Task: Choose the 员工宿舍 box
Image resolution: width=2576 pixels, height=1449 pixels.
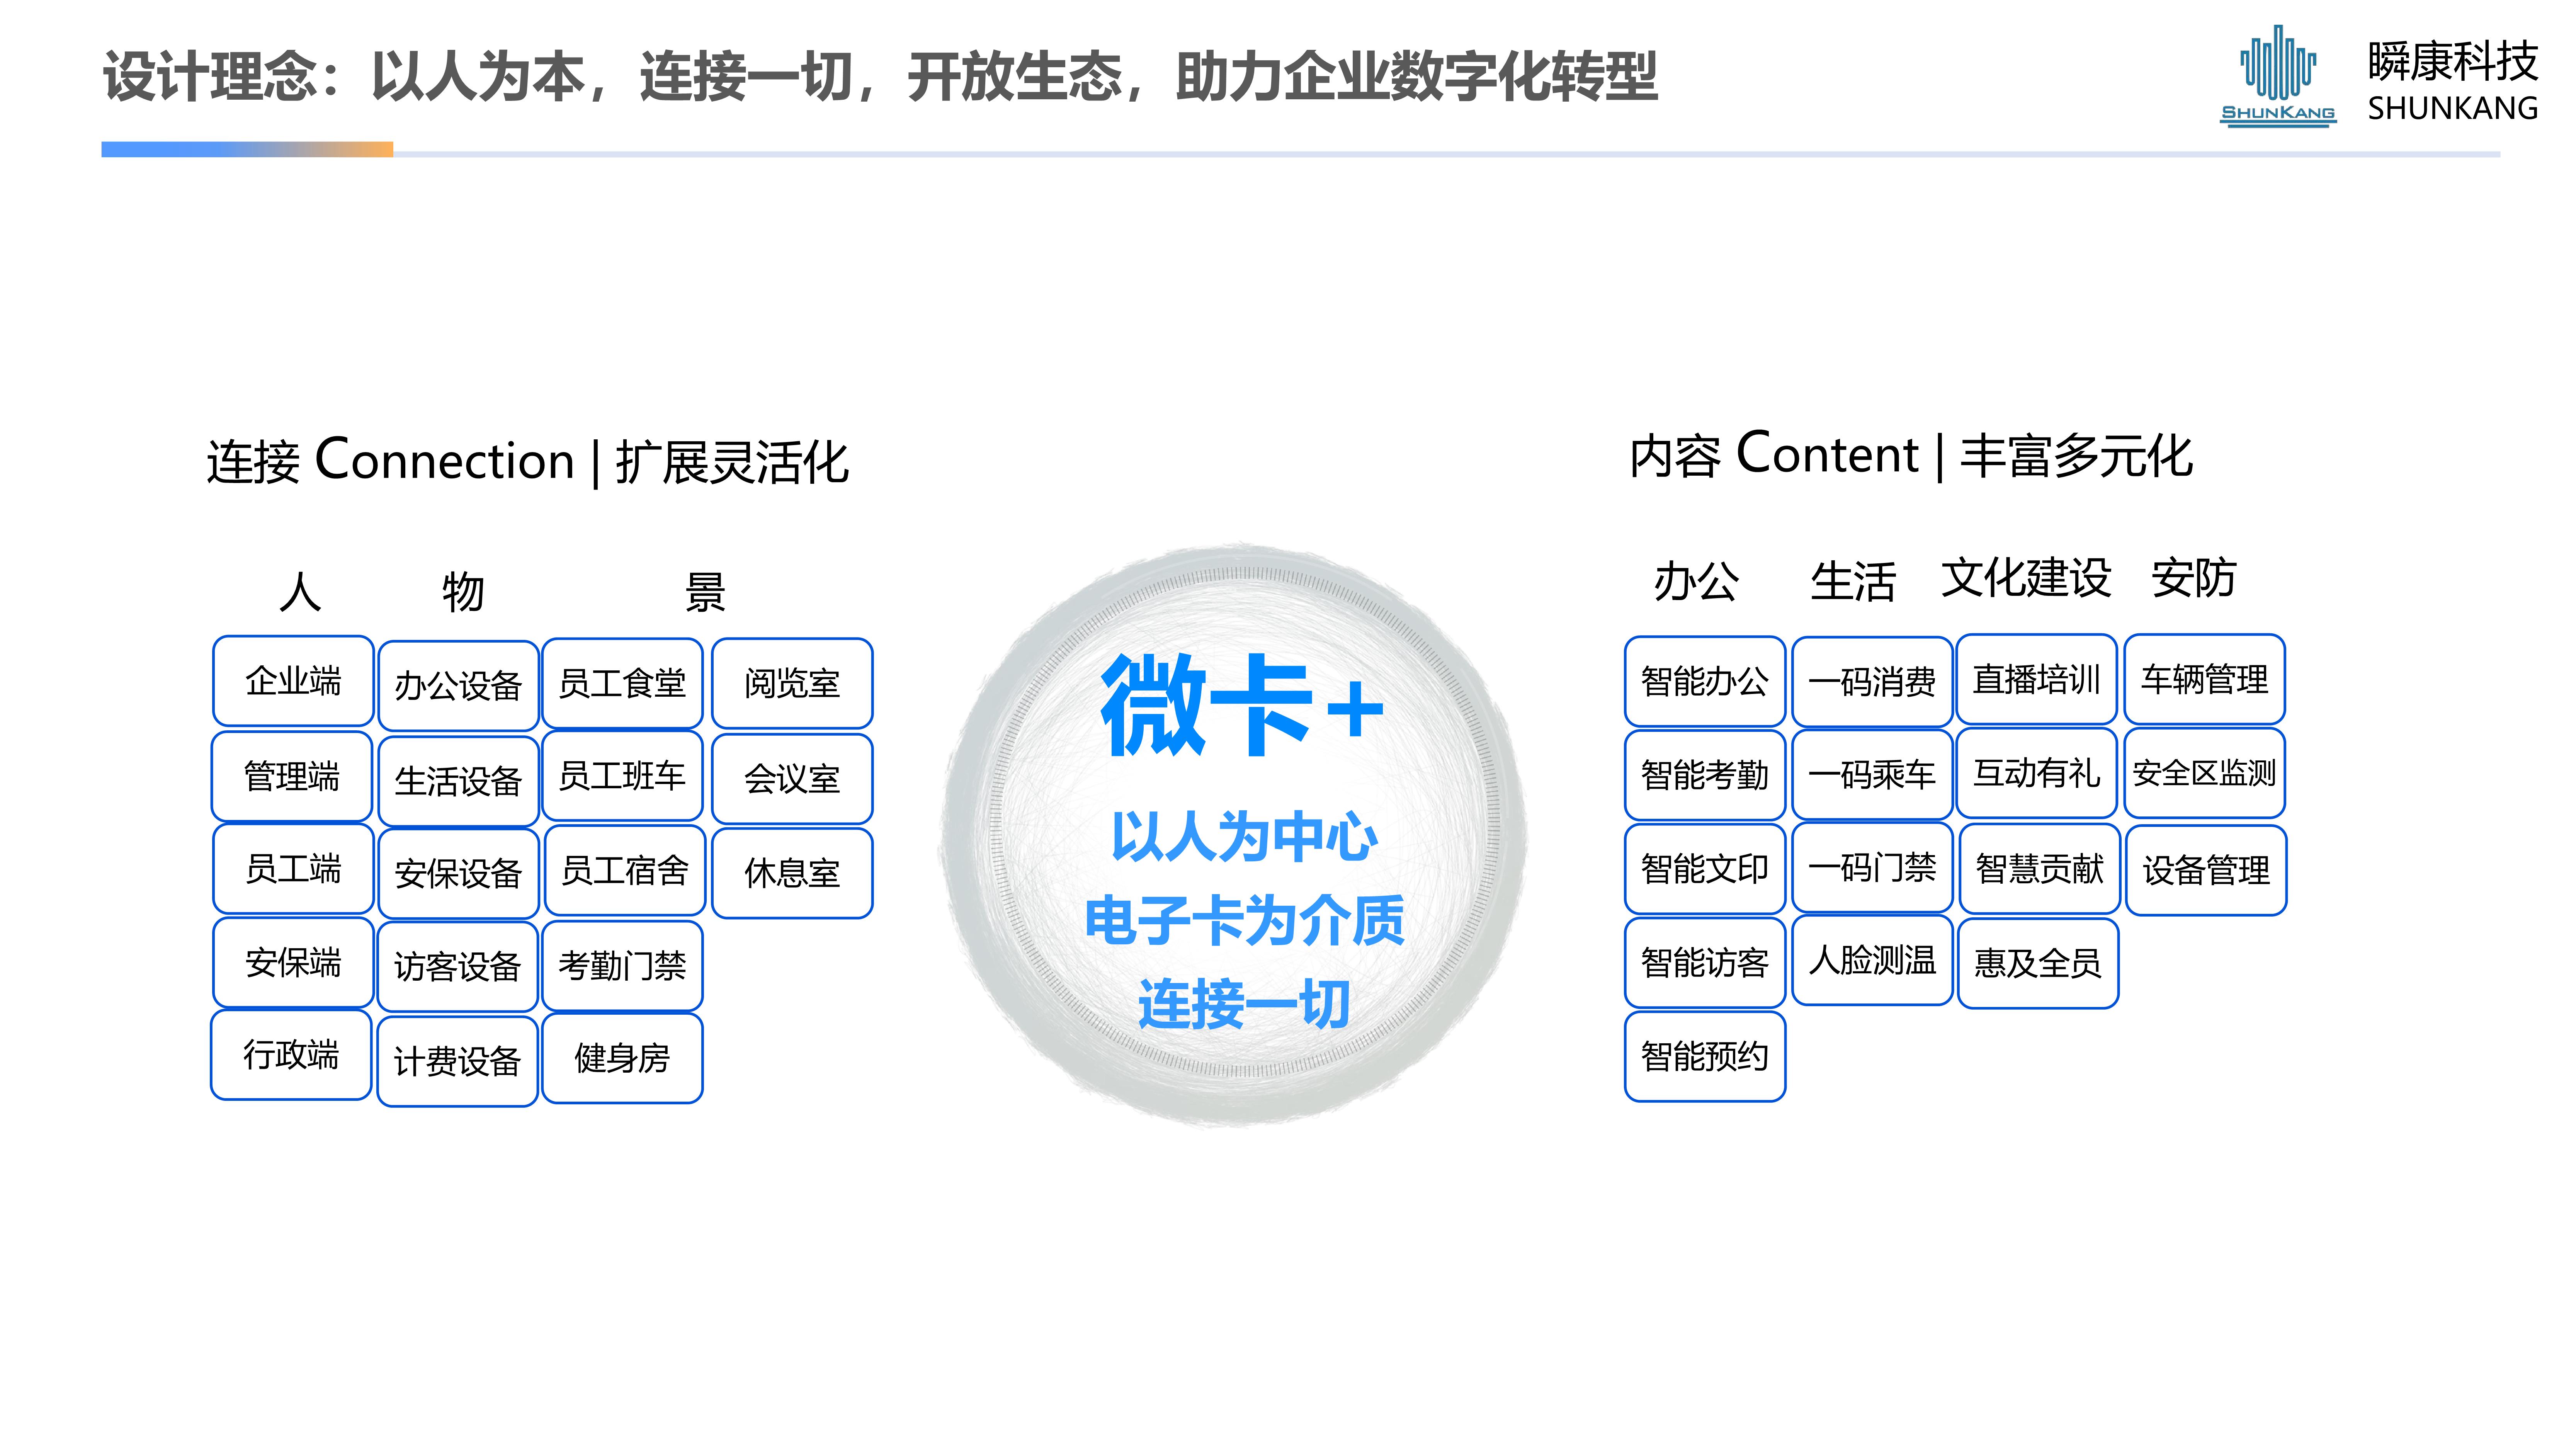Action: point(625,871)
